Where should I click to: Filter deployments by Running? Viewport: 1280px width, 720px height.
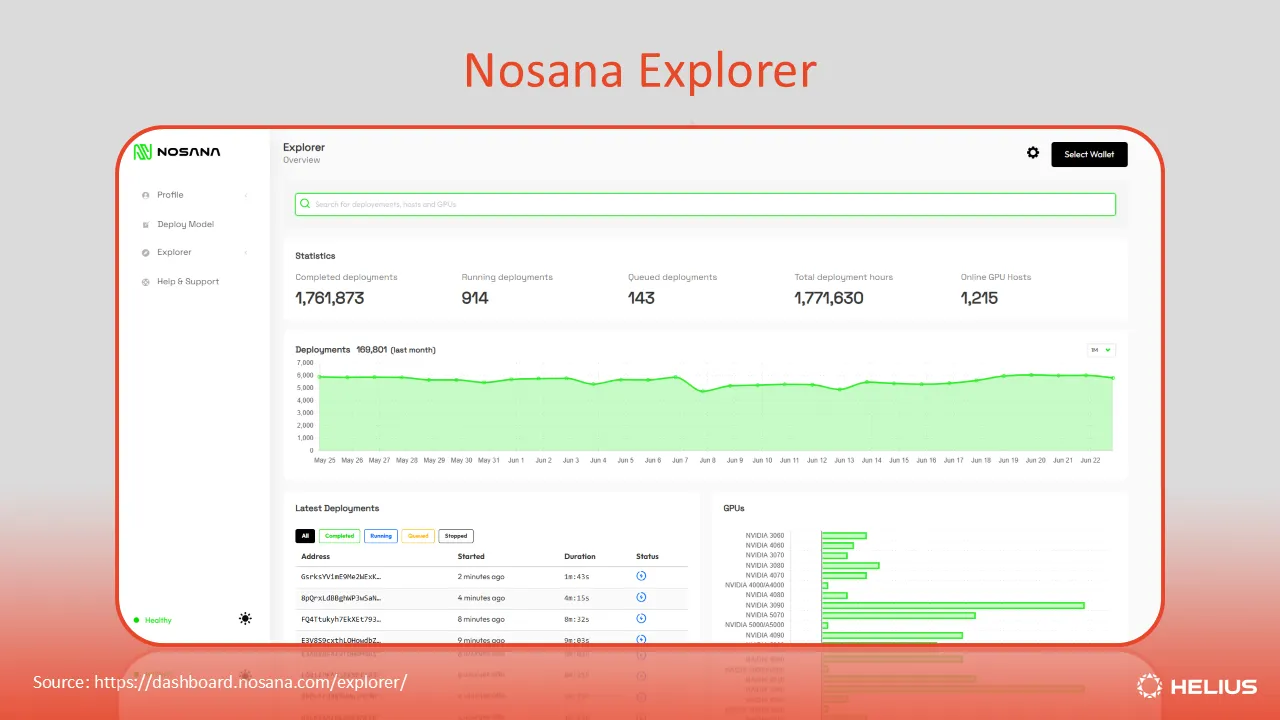(x=381, y=536)
